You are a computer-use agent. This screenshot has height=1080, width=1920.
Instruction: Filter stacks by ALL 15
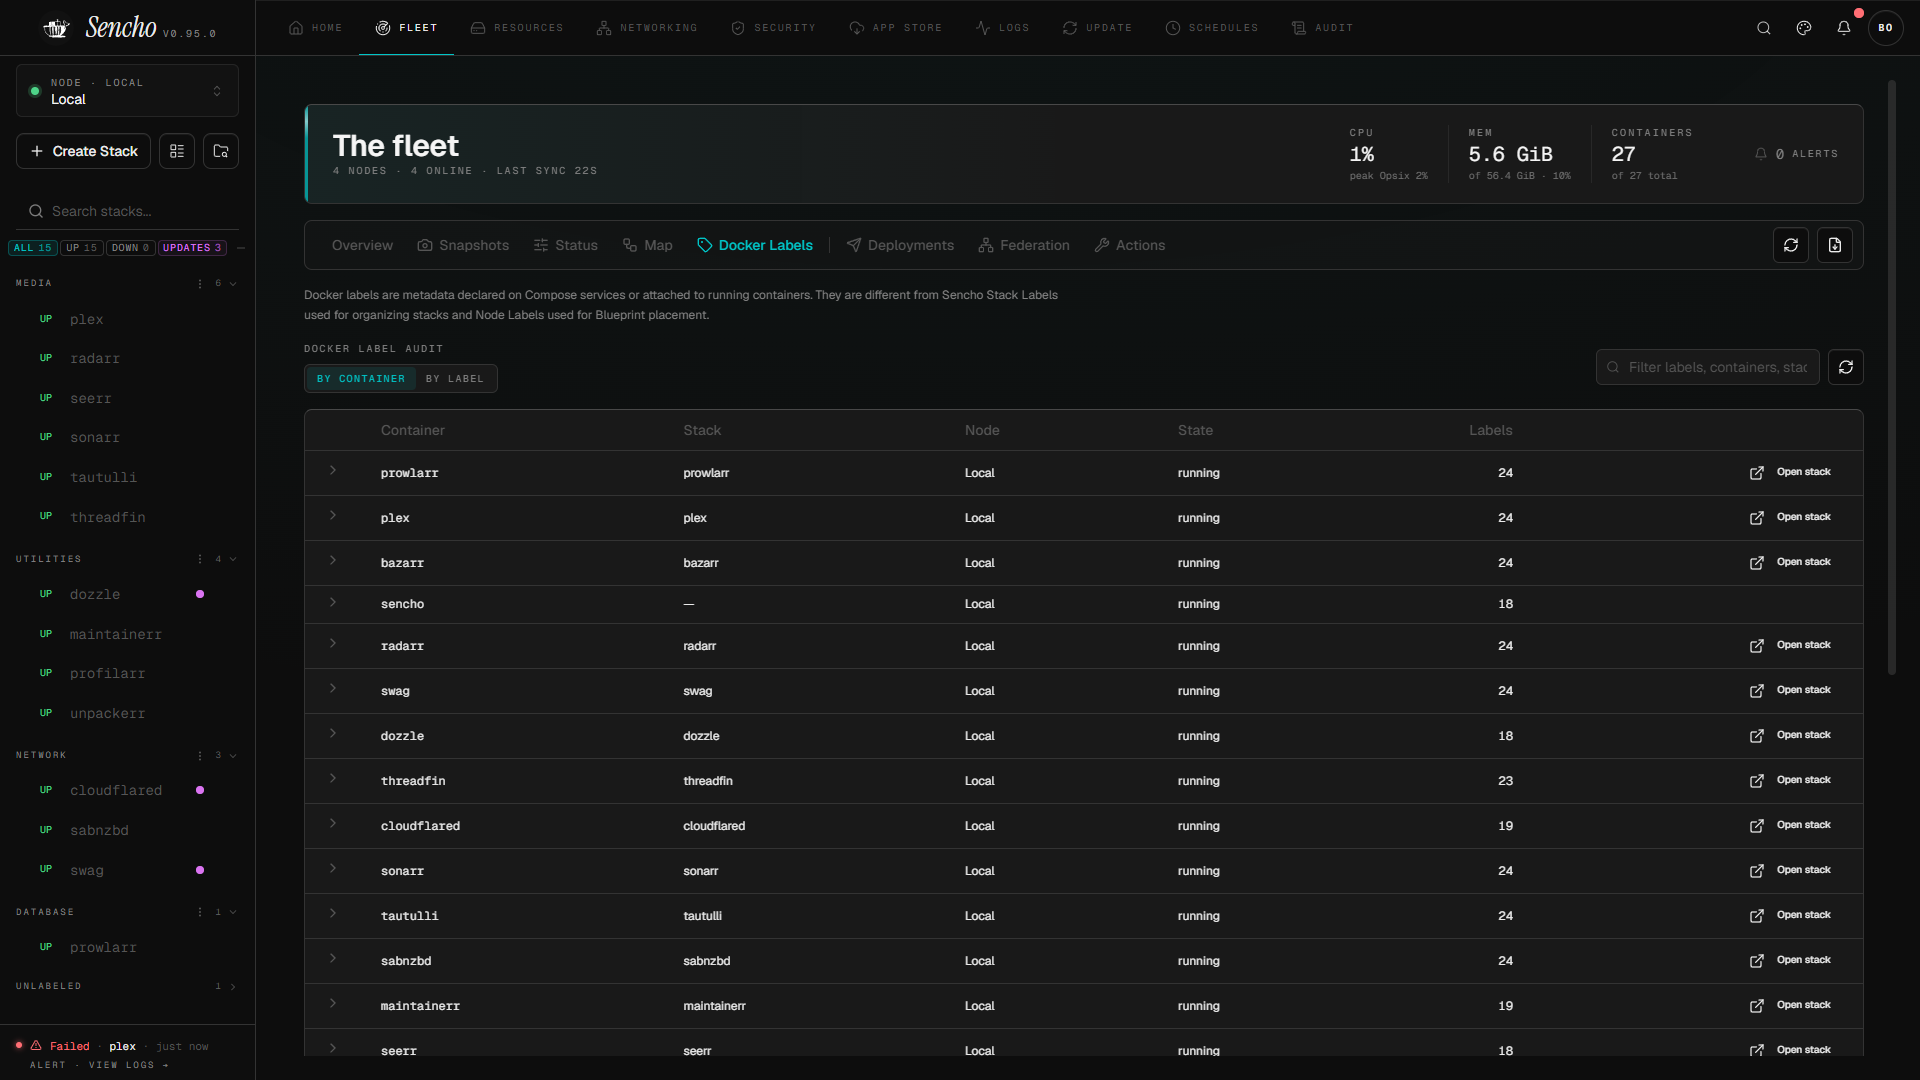pos(32,248)
